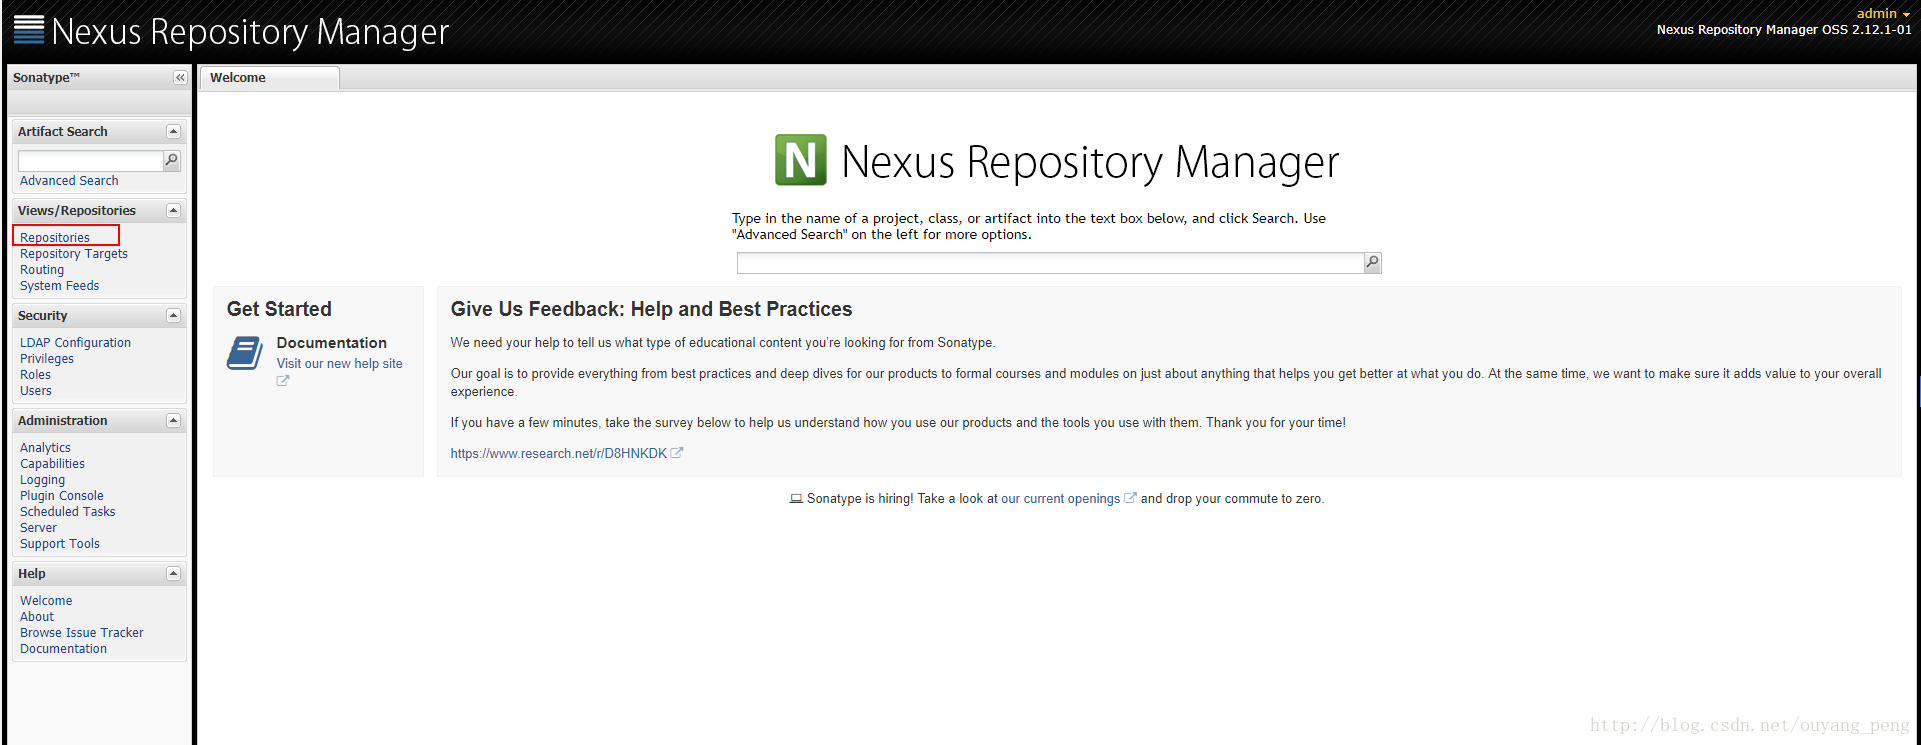Focus the Artifact Search input in sidebar
The width and height of the screenshot is (1921, 745).
90,161
